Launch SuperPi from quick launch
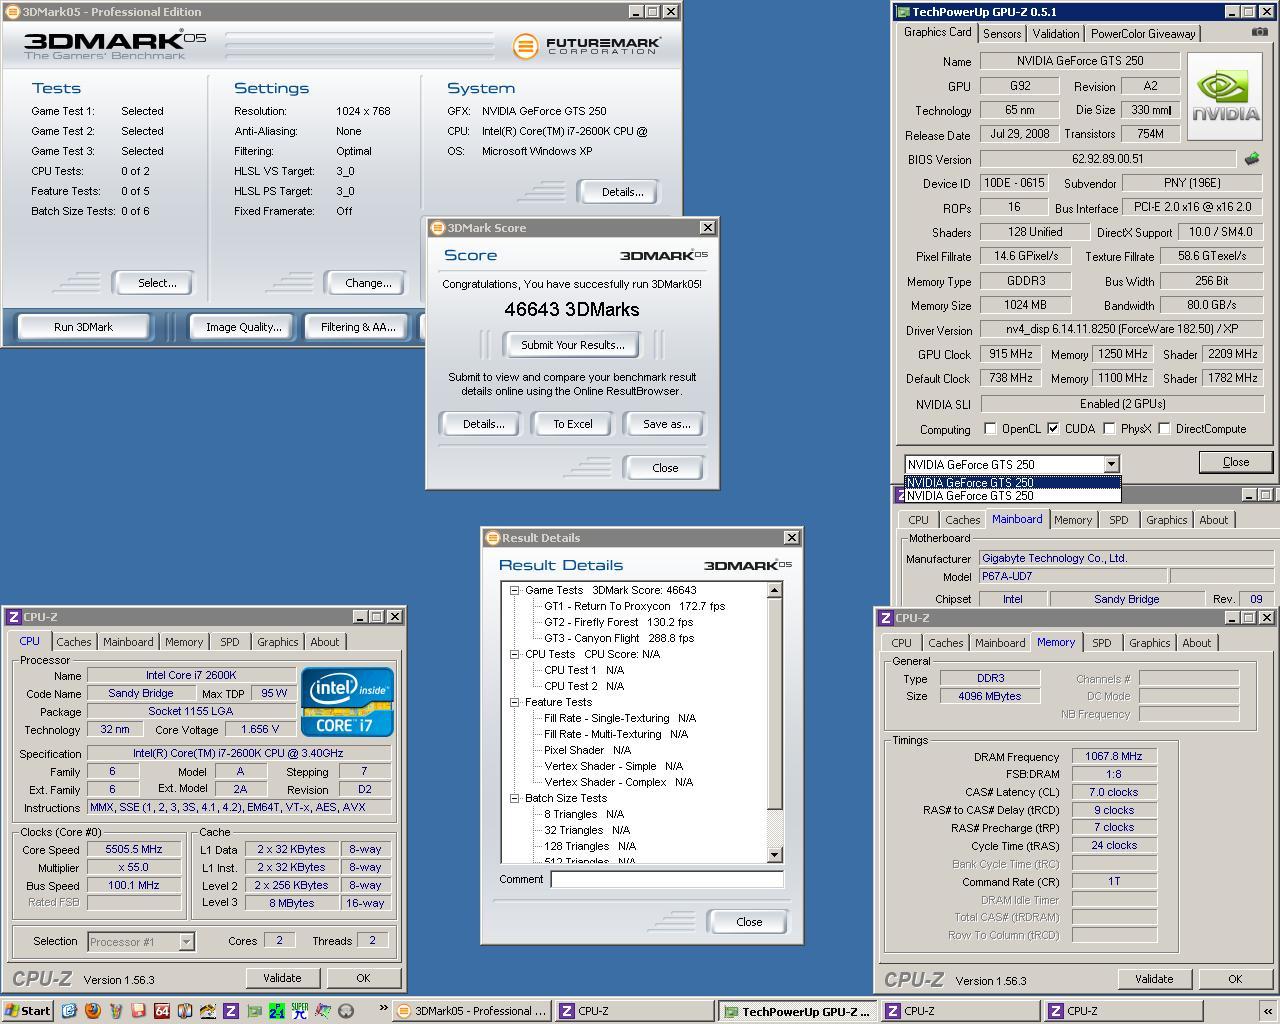 (299, 1011)
